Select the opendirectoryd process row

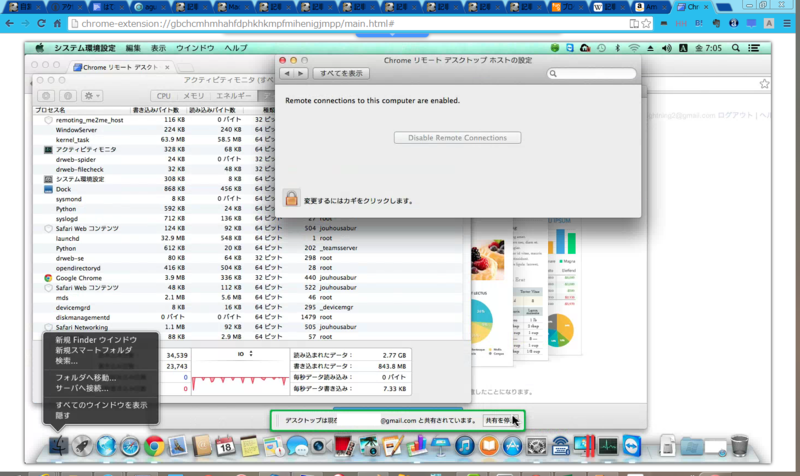point(250,268)
